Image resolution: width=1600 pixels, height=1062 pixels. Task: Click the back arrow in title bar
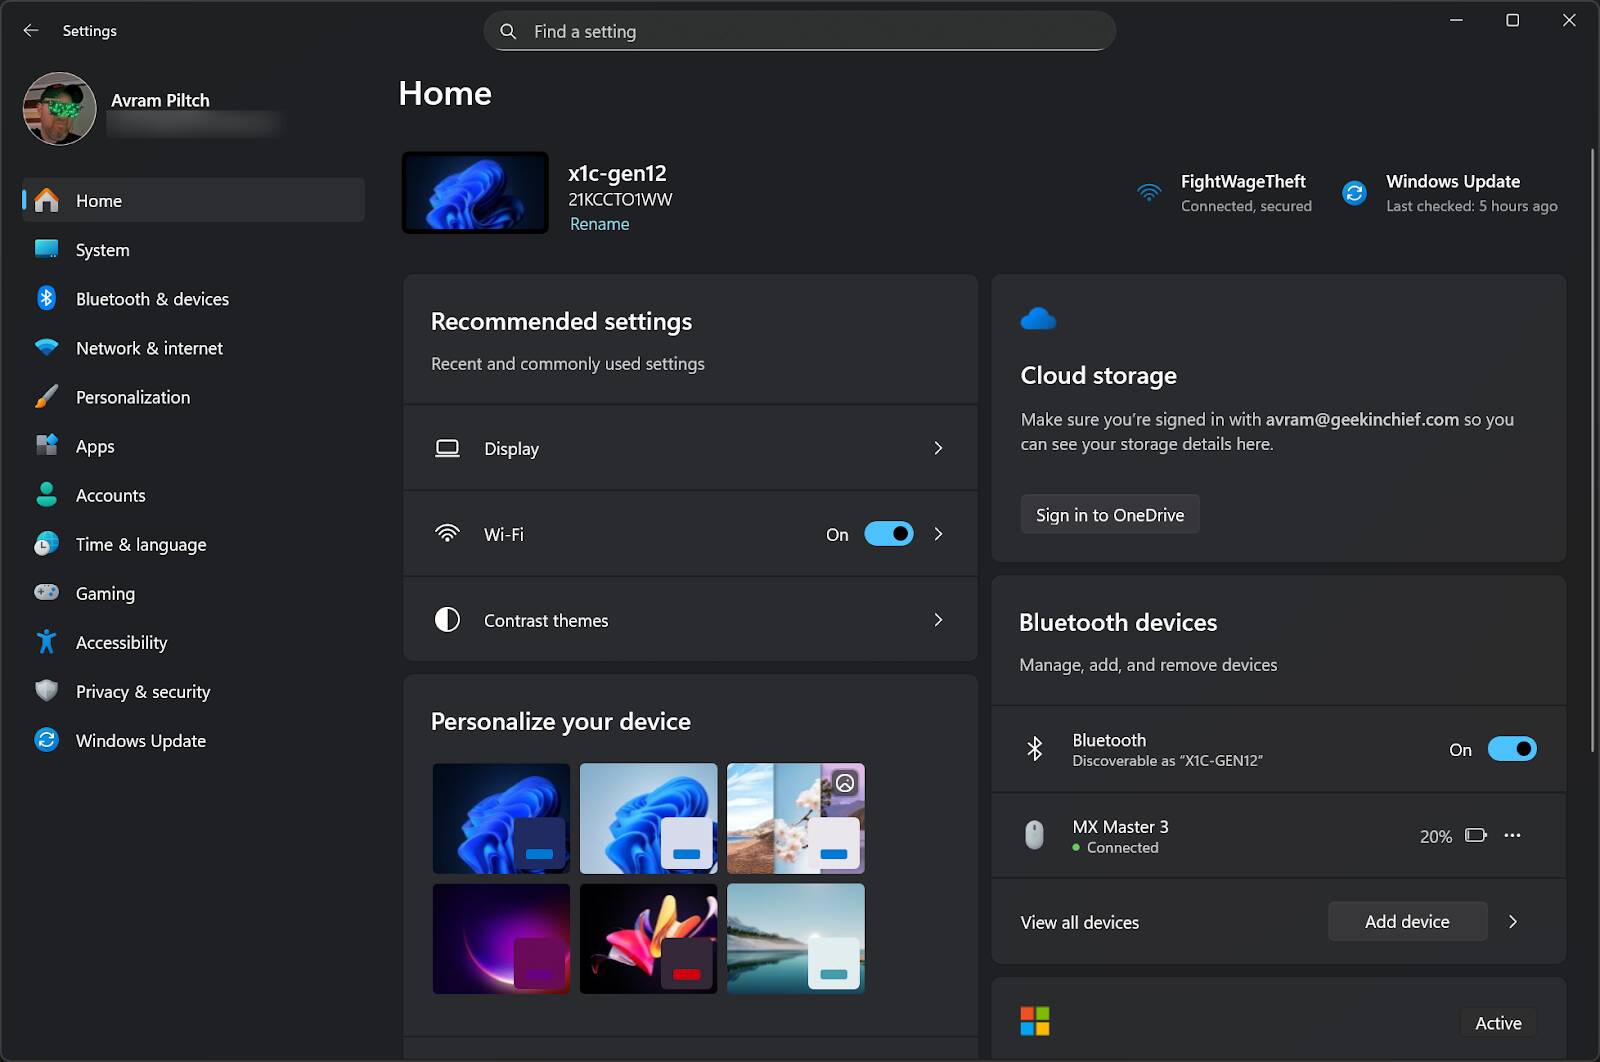click(31, 30)
